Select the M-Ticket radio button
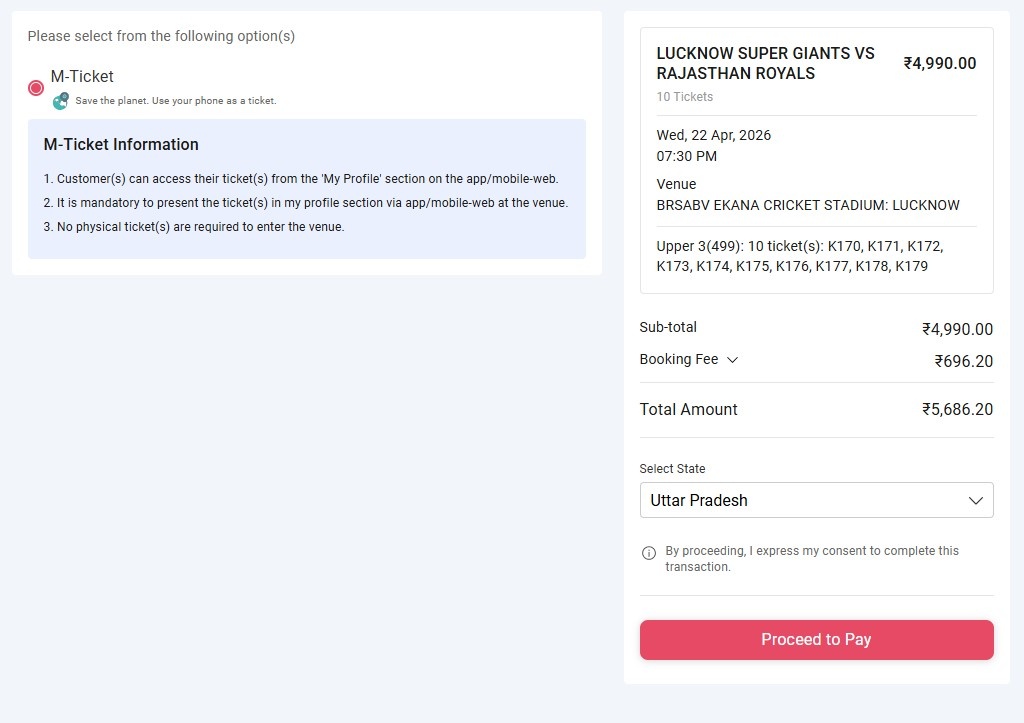This screenshot has width=1024, height=723. click(36, 88)
